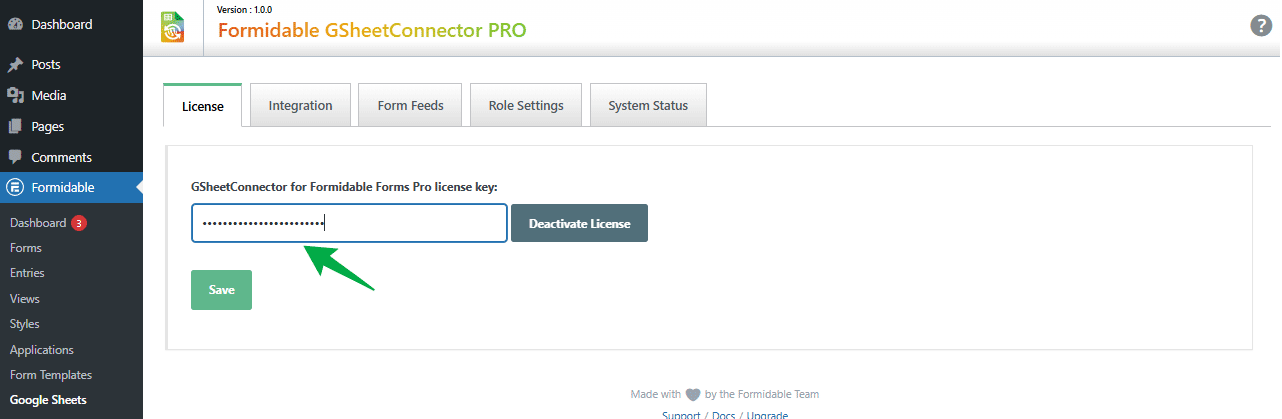Open the Form Feeds tab

click(410, 105)
